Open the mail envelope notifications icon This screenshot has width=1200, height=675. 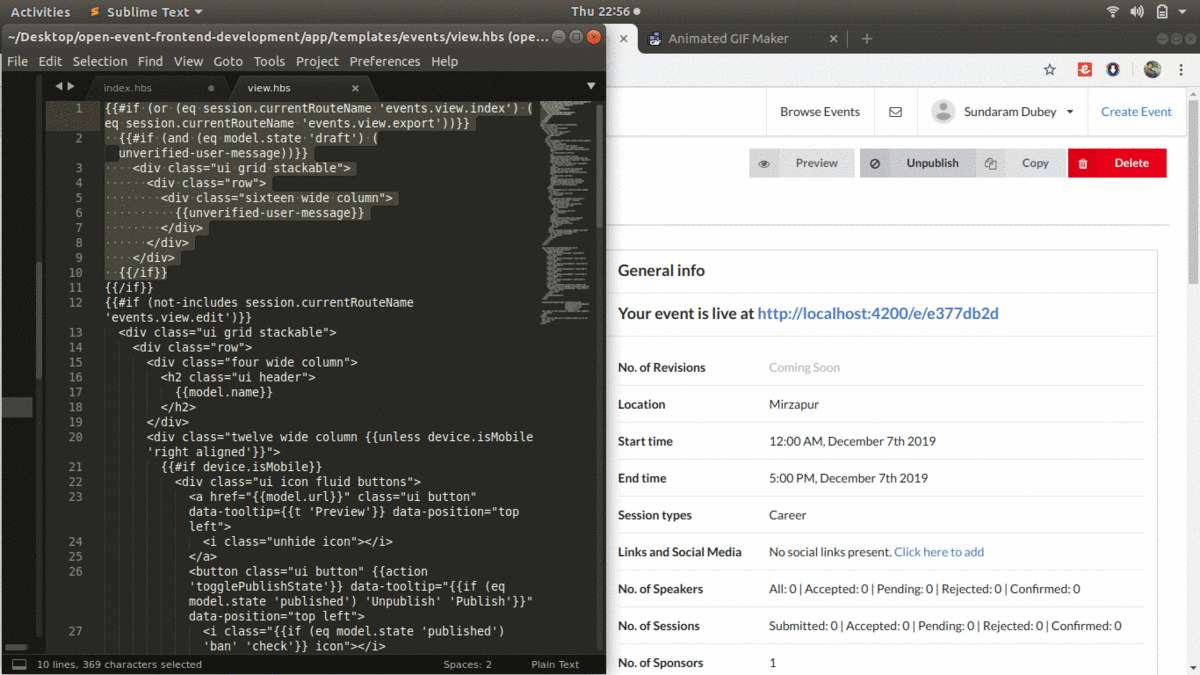tap(895, 112)
